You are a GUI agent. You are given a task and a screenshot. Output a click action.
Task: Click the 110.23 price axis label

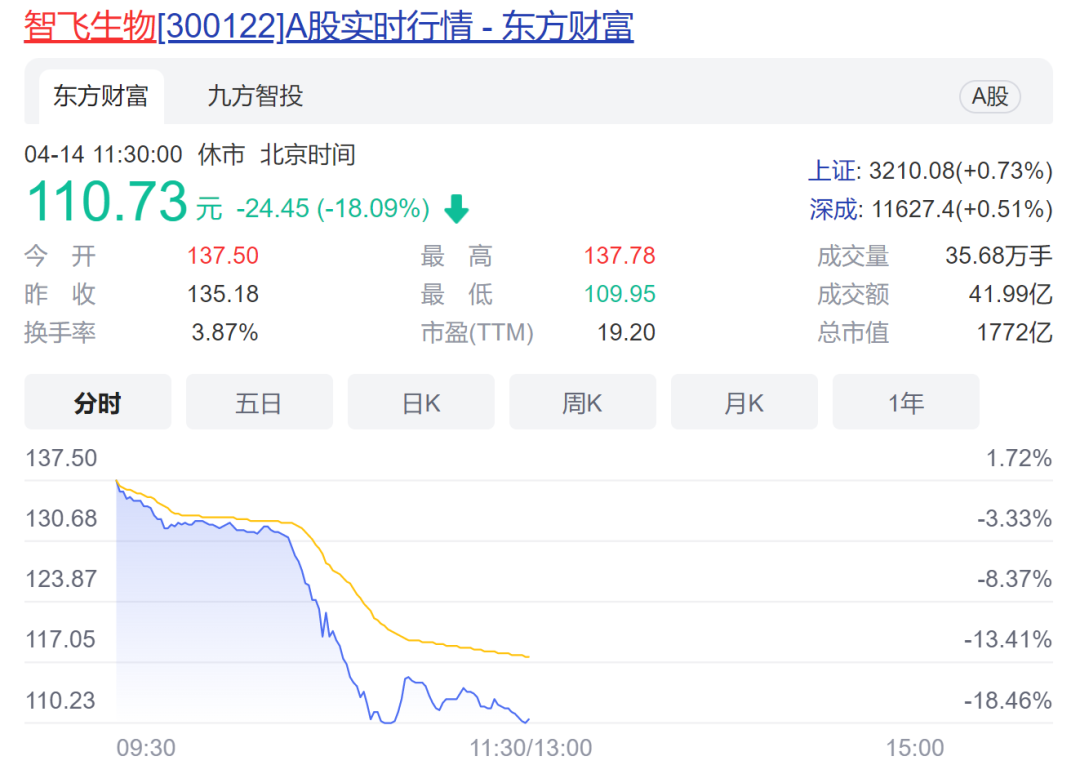tap(61, 701)
